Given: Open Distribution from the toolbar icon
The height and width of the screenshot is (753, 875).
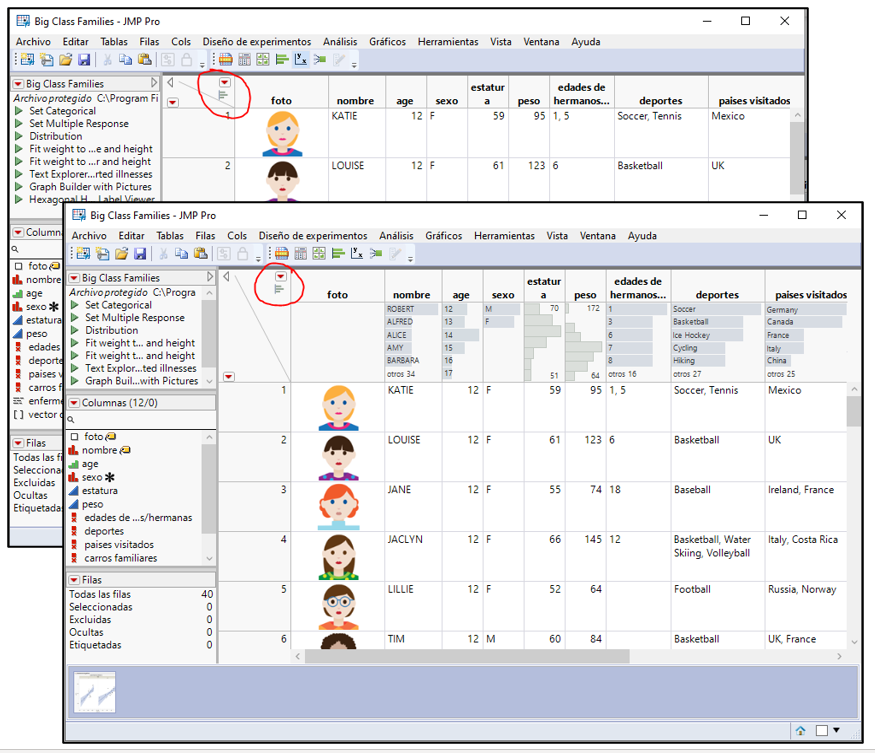Looking at the screenshot, I should click(338, 254).
